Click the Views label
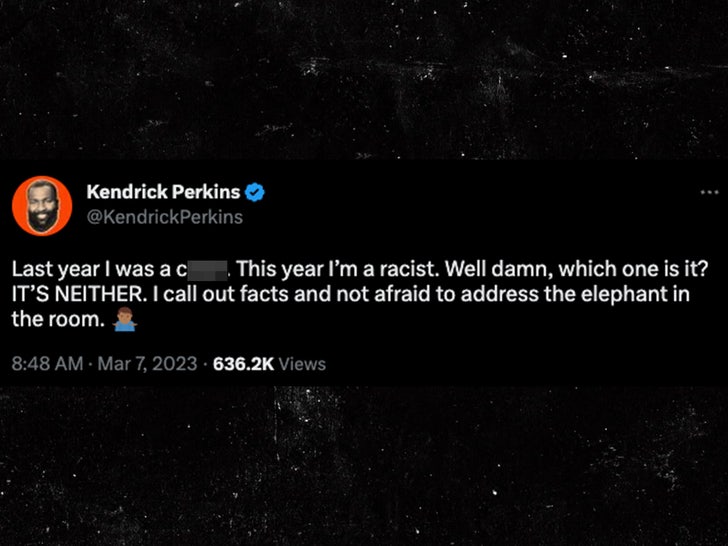Image resolution: width=728 pixels, height=546 pixels. coord(302,364)
